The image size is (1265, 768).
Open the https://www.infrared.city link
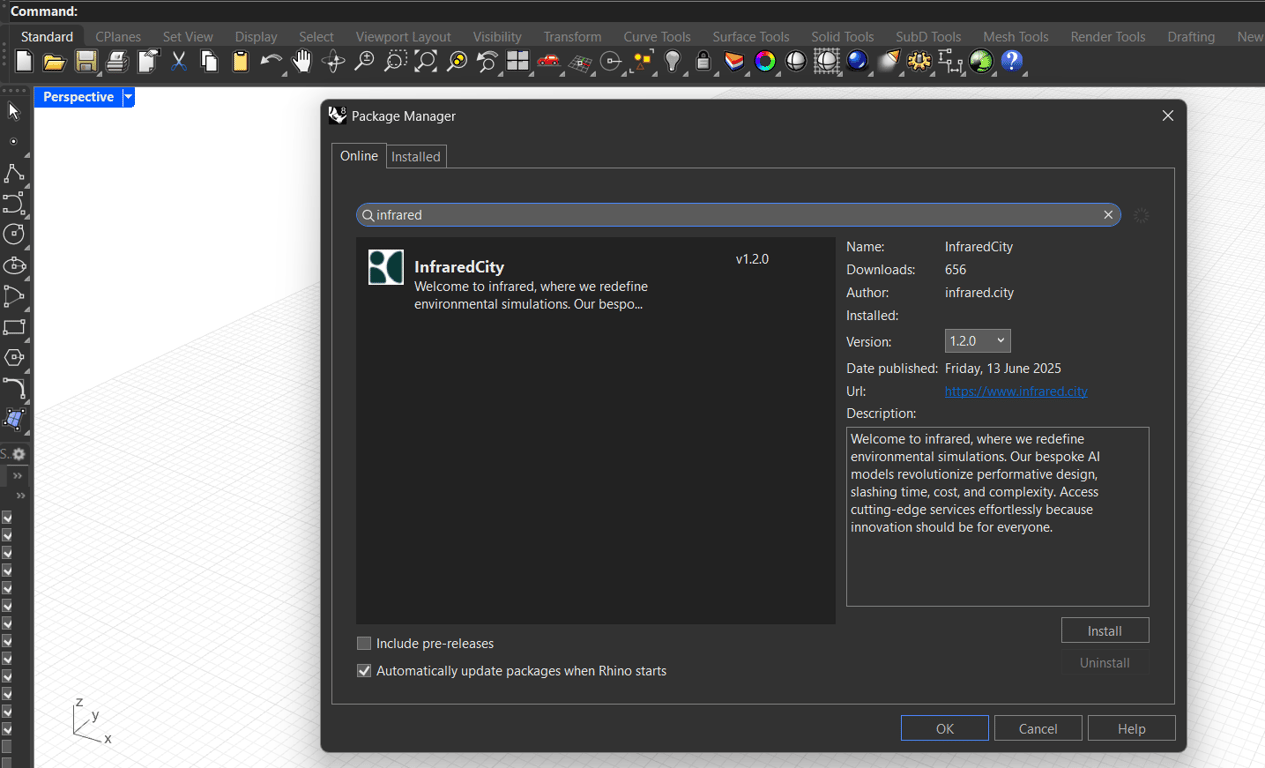click(x=1016, y=392)
